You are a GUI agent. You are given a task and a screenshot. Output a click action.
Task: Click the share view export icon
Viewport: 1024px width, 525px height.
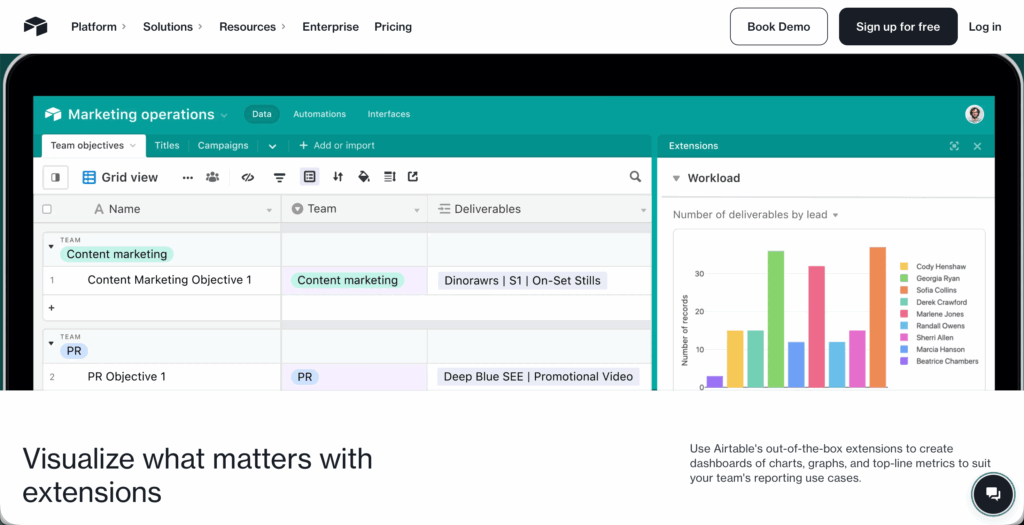pos(413,177)
